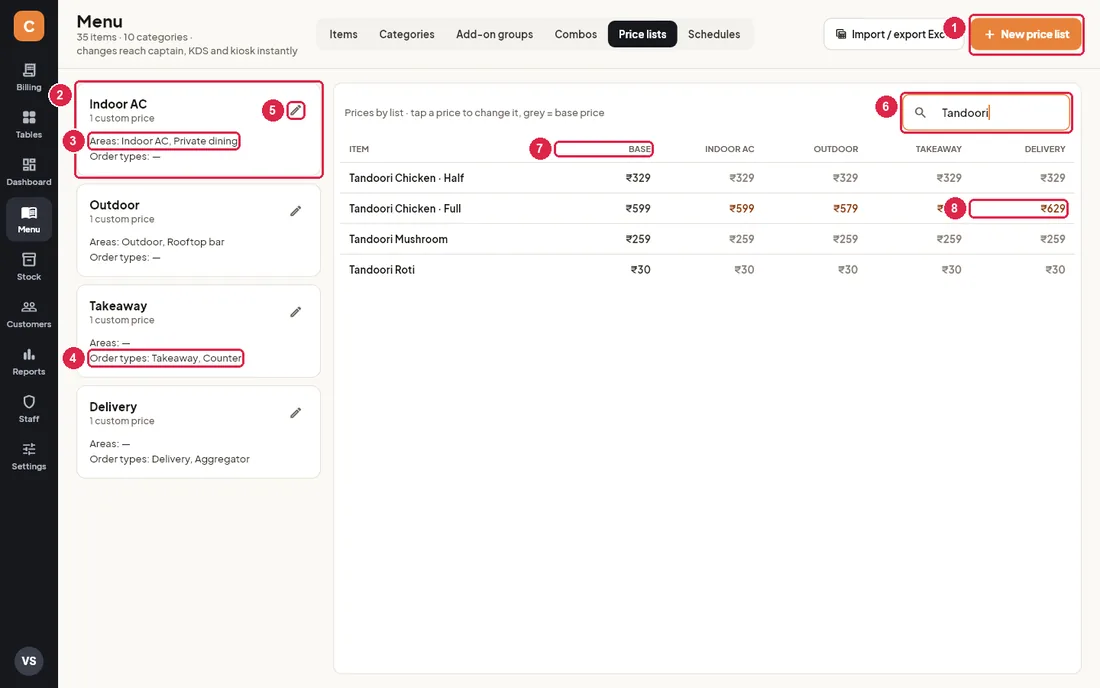
Task: Open Tables in the sidebar
Action: 29,125
